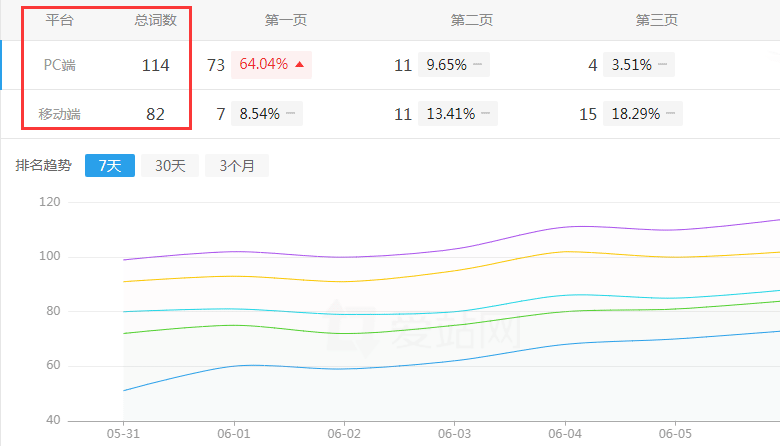Viewport: 780px width, 446px height.
Task: Select the PC端 platform row
Action: tap(60, 65)
